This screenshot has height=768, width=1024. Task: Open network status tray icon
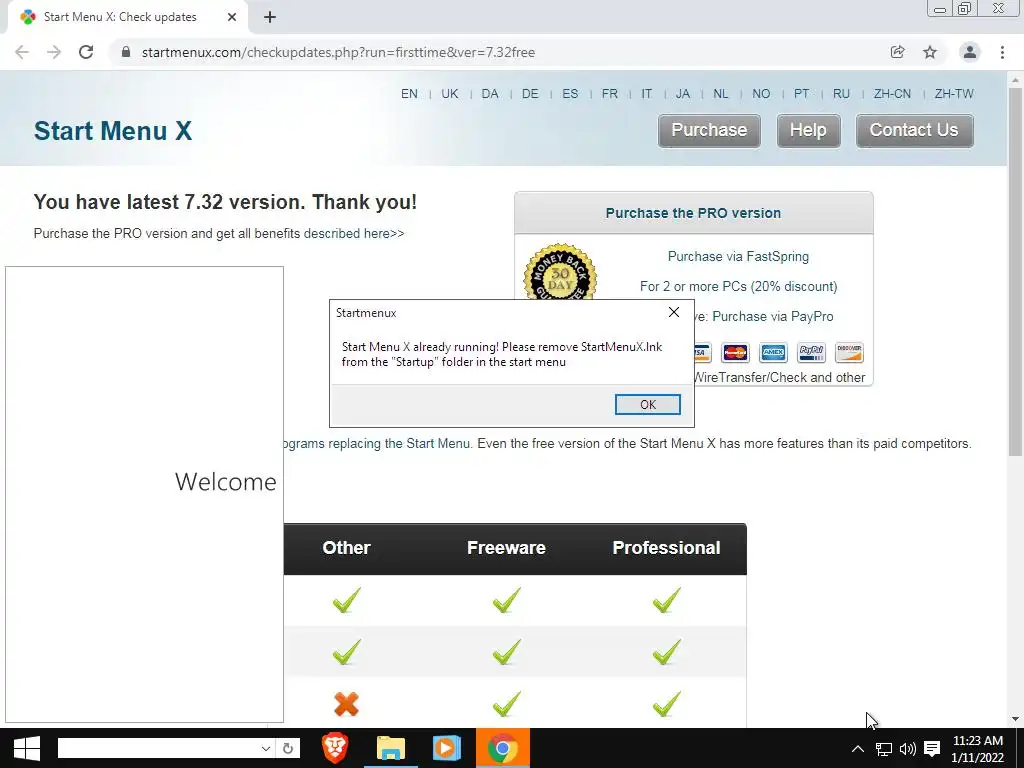pos(884,749)
